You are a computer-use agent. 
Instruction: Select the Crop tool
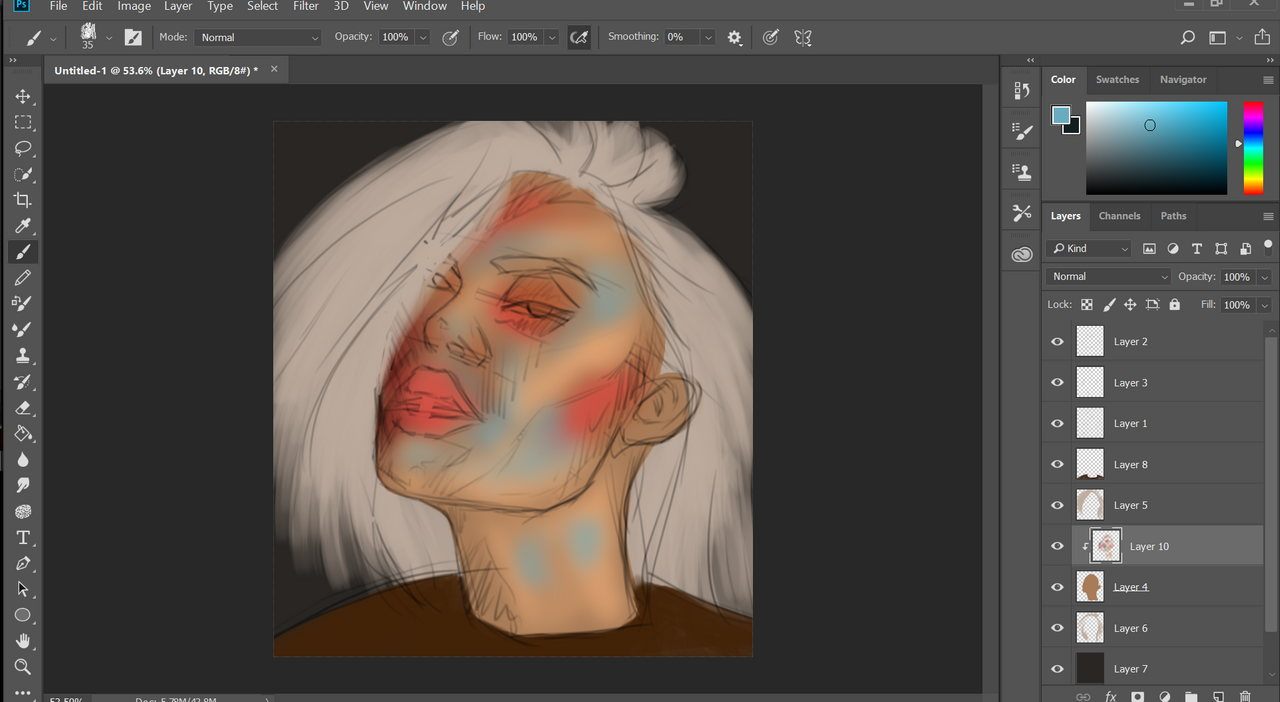click(x=22, y=201)
